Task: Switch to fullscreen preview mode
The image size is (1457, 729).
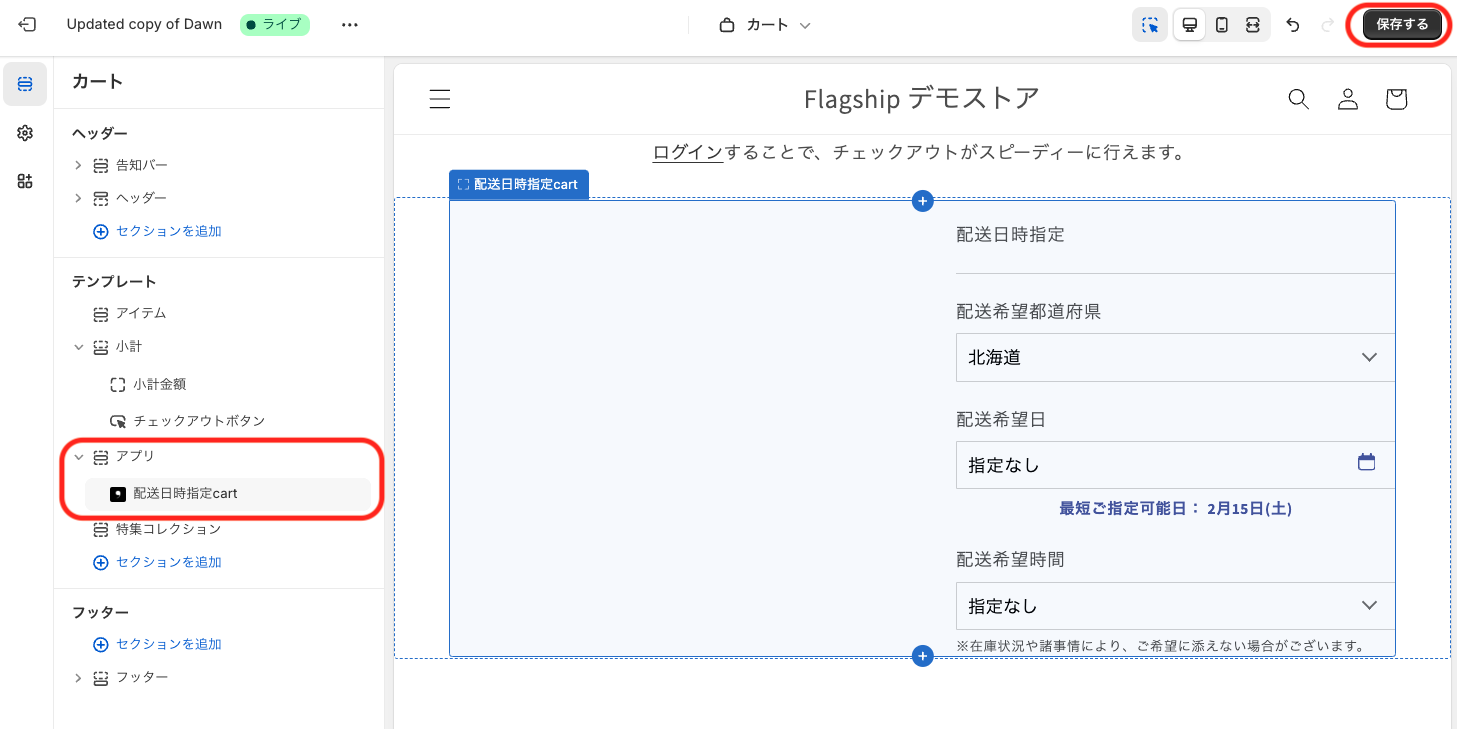Action: pos(1252,25)
